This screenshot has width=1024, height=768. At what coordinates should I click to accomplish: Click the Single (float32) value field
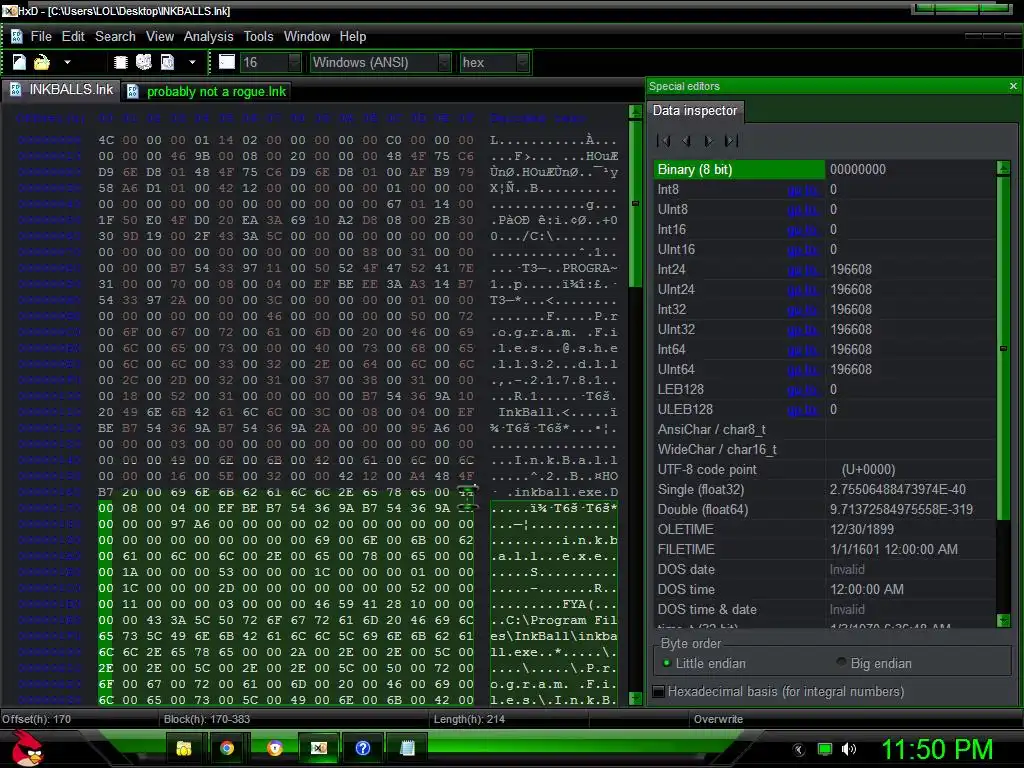coord(910,489)
